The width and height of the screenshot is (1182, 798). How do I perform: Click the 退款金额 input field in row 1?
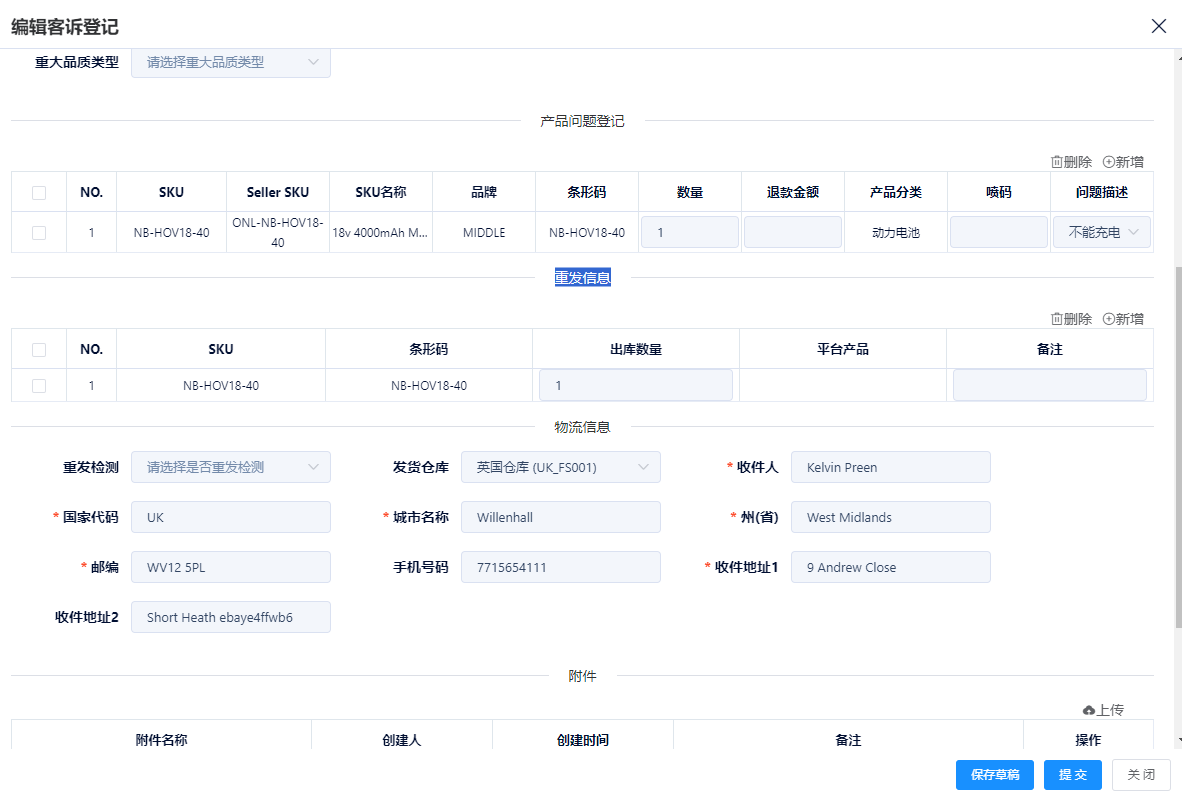[x=792, y=232]
